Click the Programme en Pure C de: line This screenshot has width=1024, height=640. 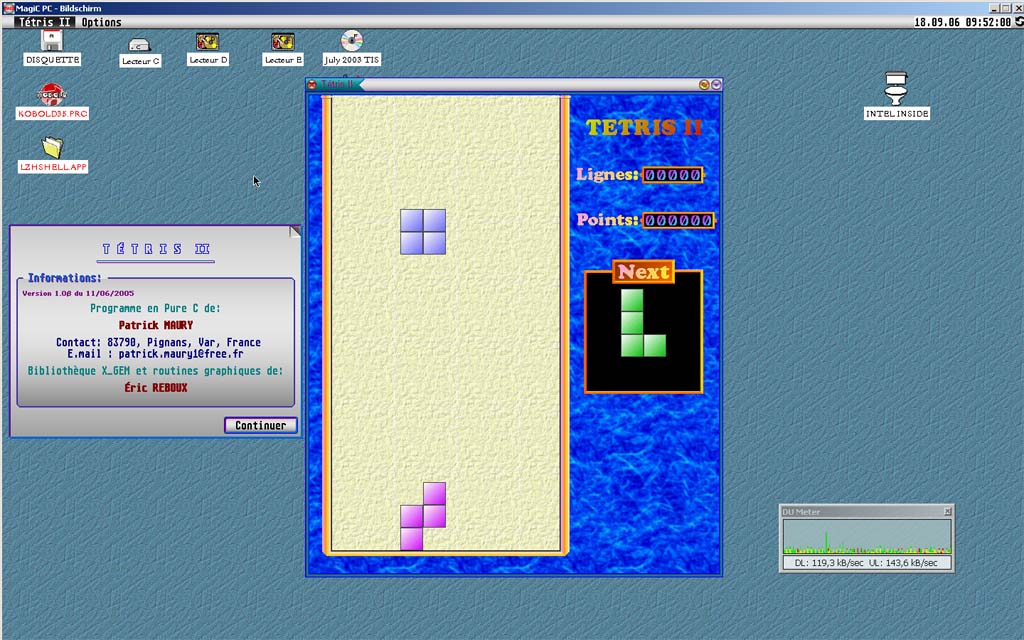pos(155,308)
